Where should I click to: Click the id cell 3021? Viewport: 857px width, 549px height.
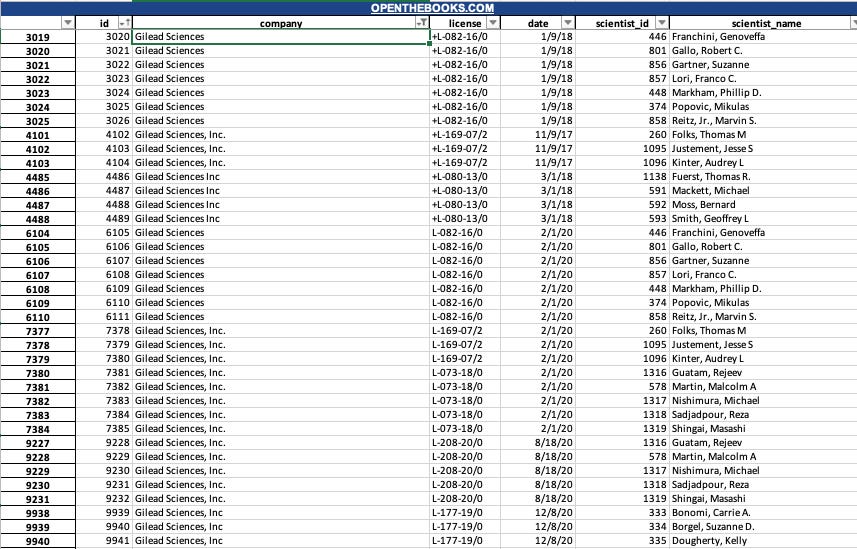click(104, 50)
